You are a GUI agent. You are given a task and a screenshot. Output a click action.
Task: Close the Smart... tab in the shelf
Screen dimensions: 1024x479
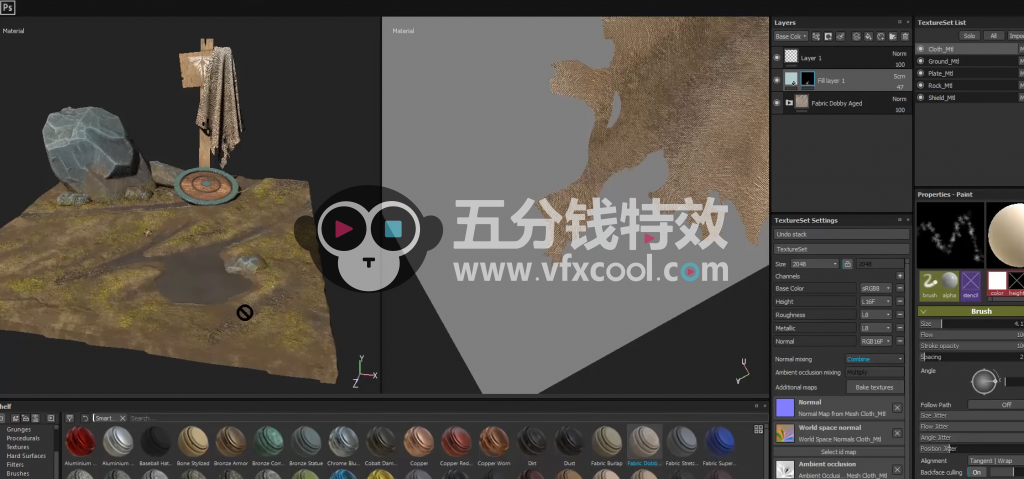(122, 418)
